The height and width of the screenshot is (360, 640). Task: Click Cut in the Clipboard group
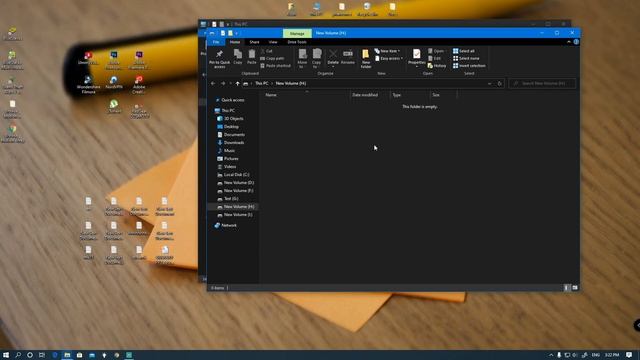267,51
